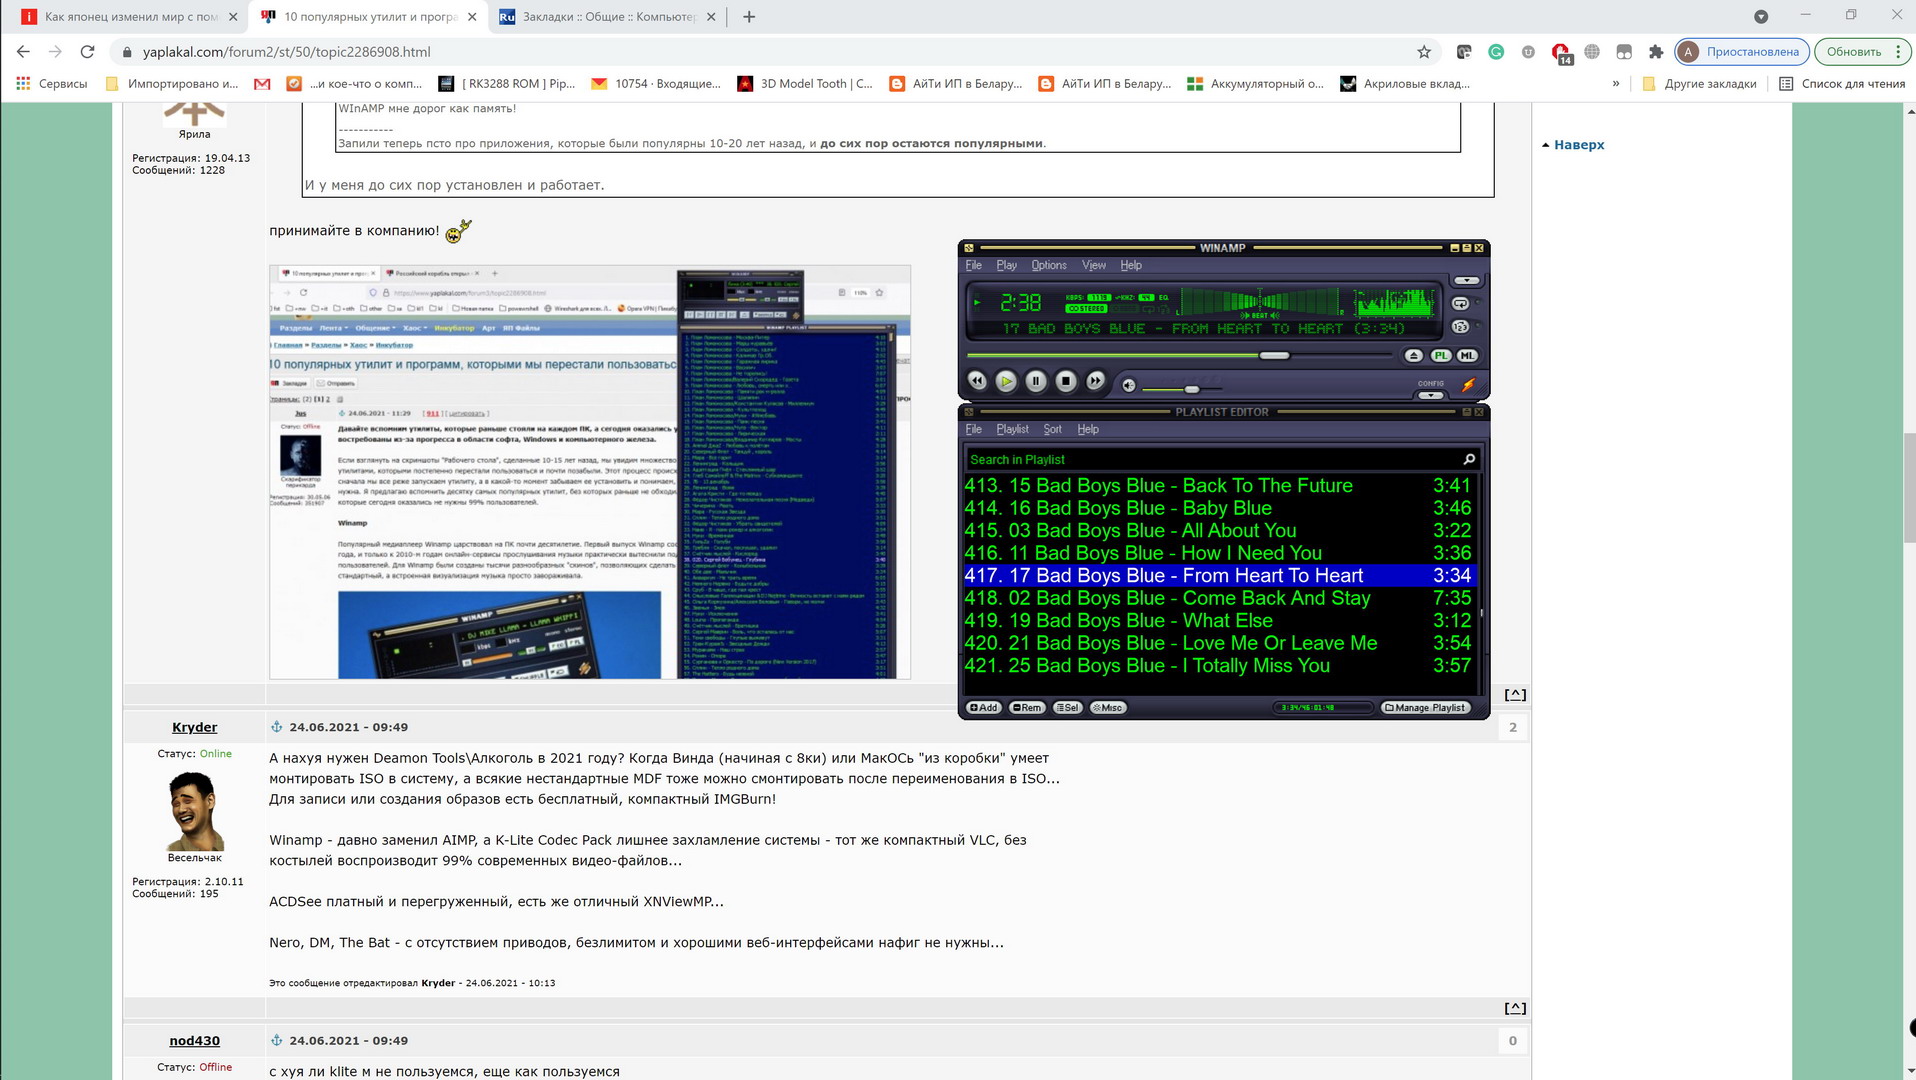Click the Misc button in Playlist Editor

click(1107, 708)
